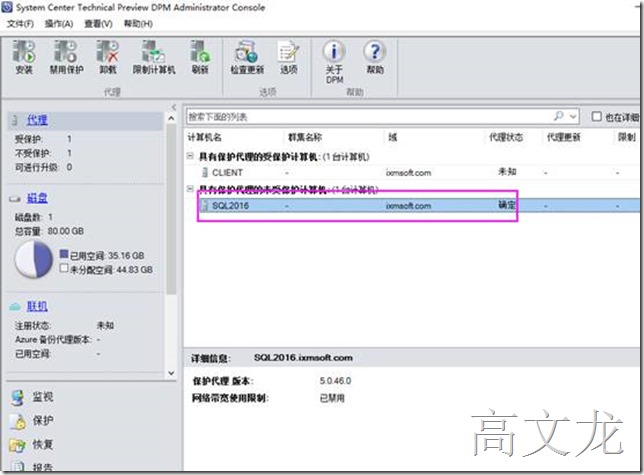The image size is (644, 475).
Task: Click the 代理 agents server icon in sidebar
Action: (15, 120)
